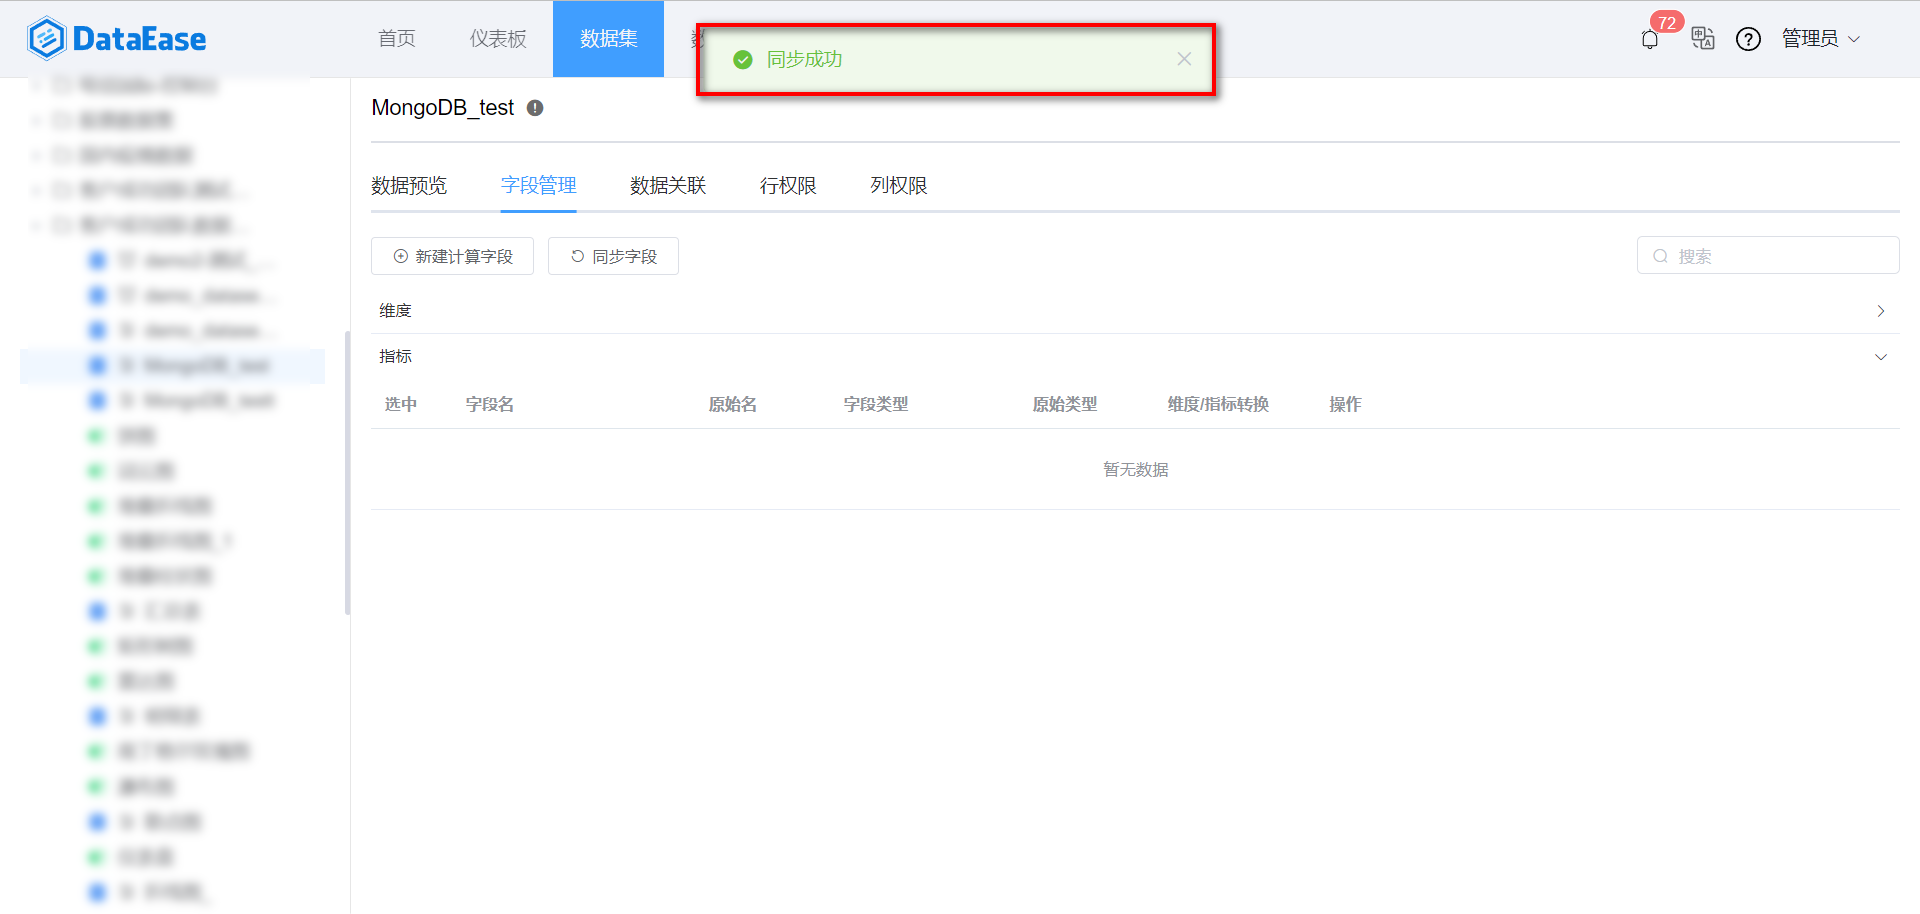Open the 列权限 tab

(x=898, y=186)
